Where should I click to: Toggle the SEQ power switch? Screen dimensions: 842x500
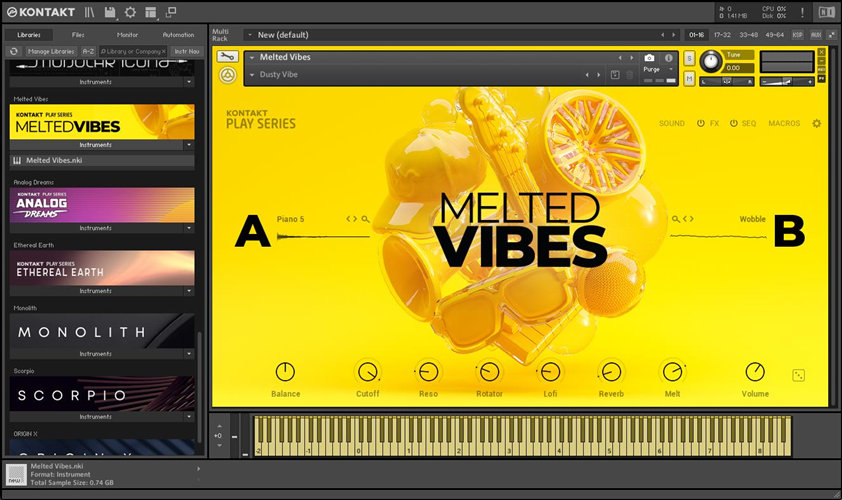734,124
